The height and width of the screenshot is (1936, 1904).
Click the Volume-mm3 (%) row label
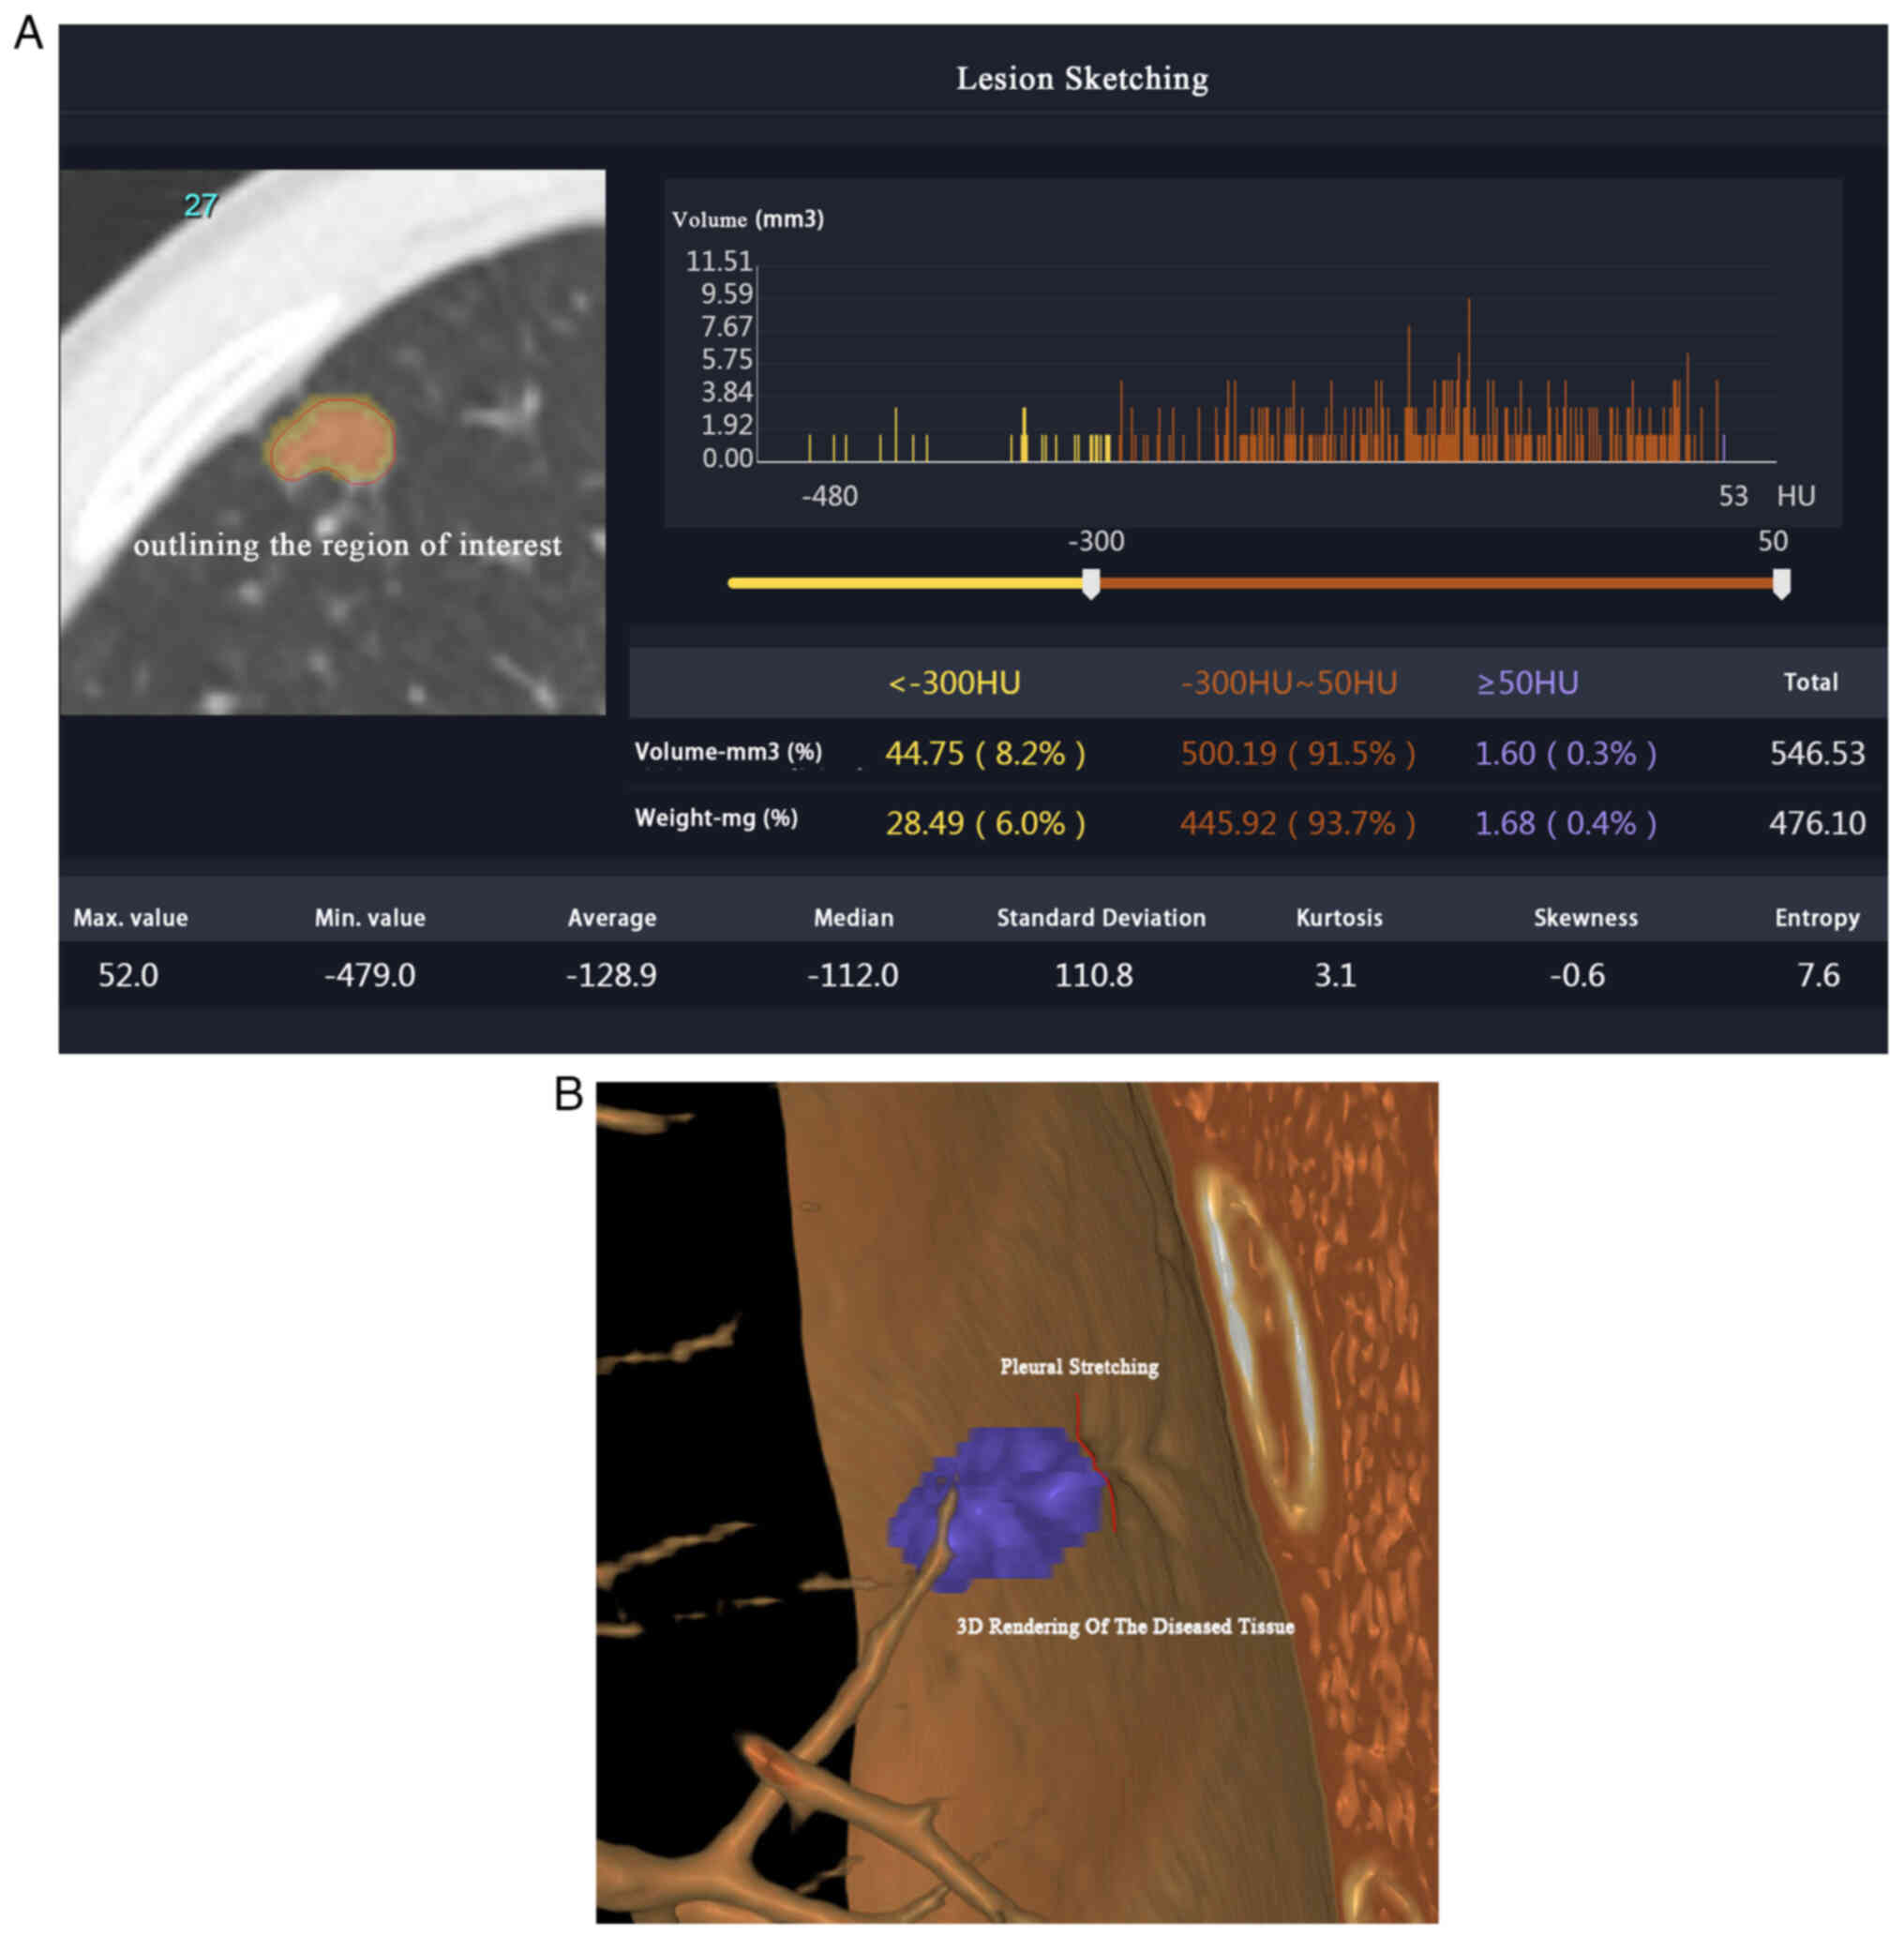728,752
